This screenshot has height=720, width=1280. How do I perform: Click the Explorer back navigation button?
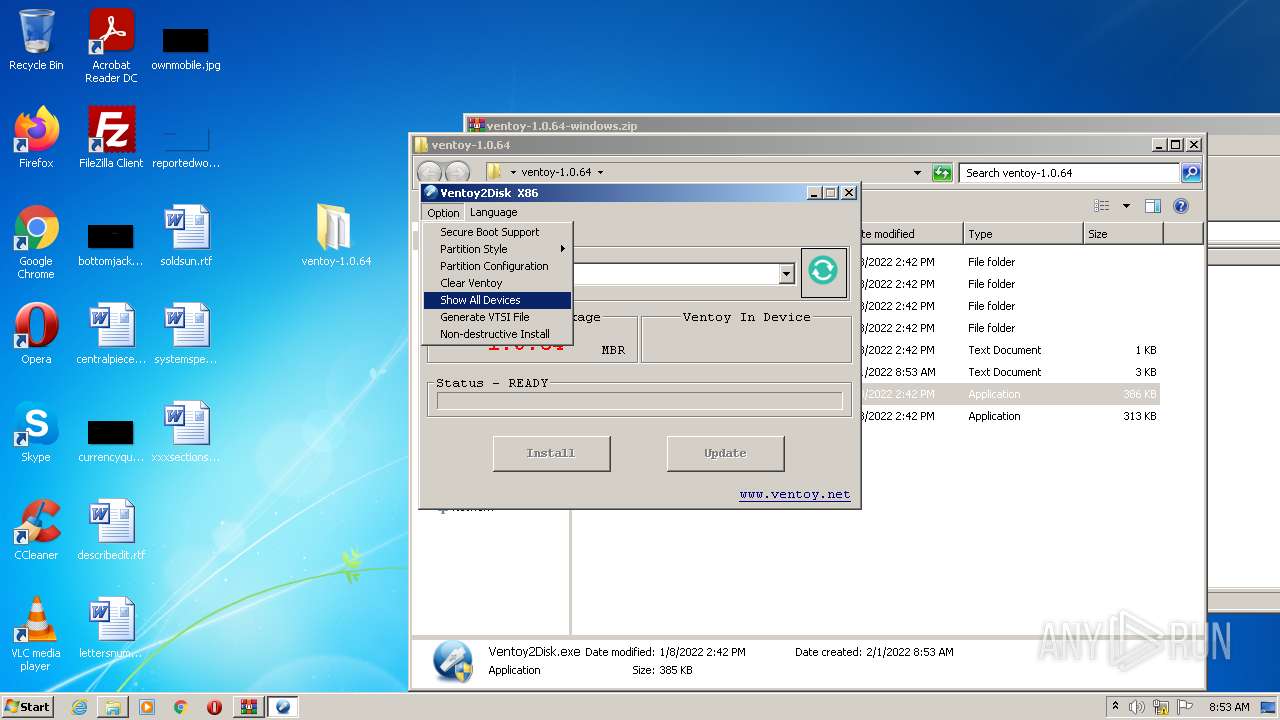click(430, 172)
